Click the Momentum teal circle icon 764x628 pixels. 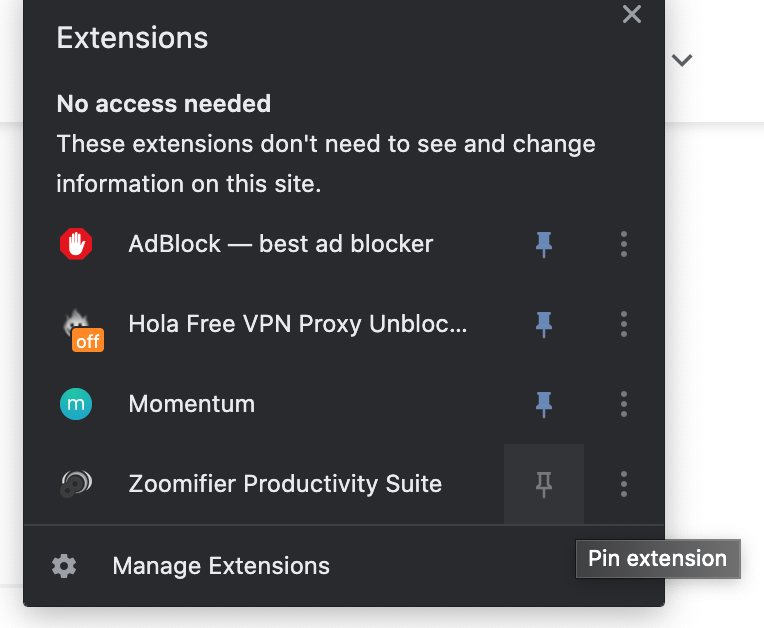(76, 404)
